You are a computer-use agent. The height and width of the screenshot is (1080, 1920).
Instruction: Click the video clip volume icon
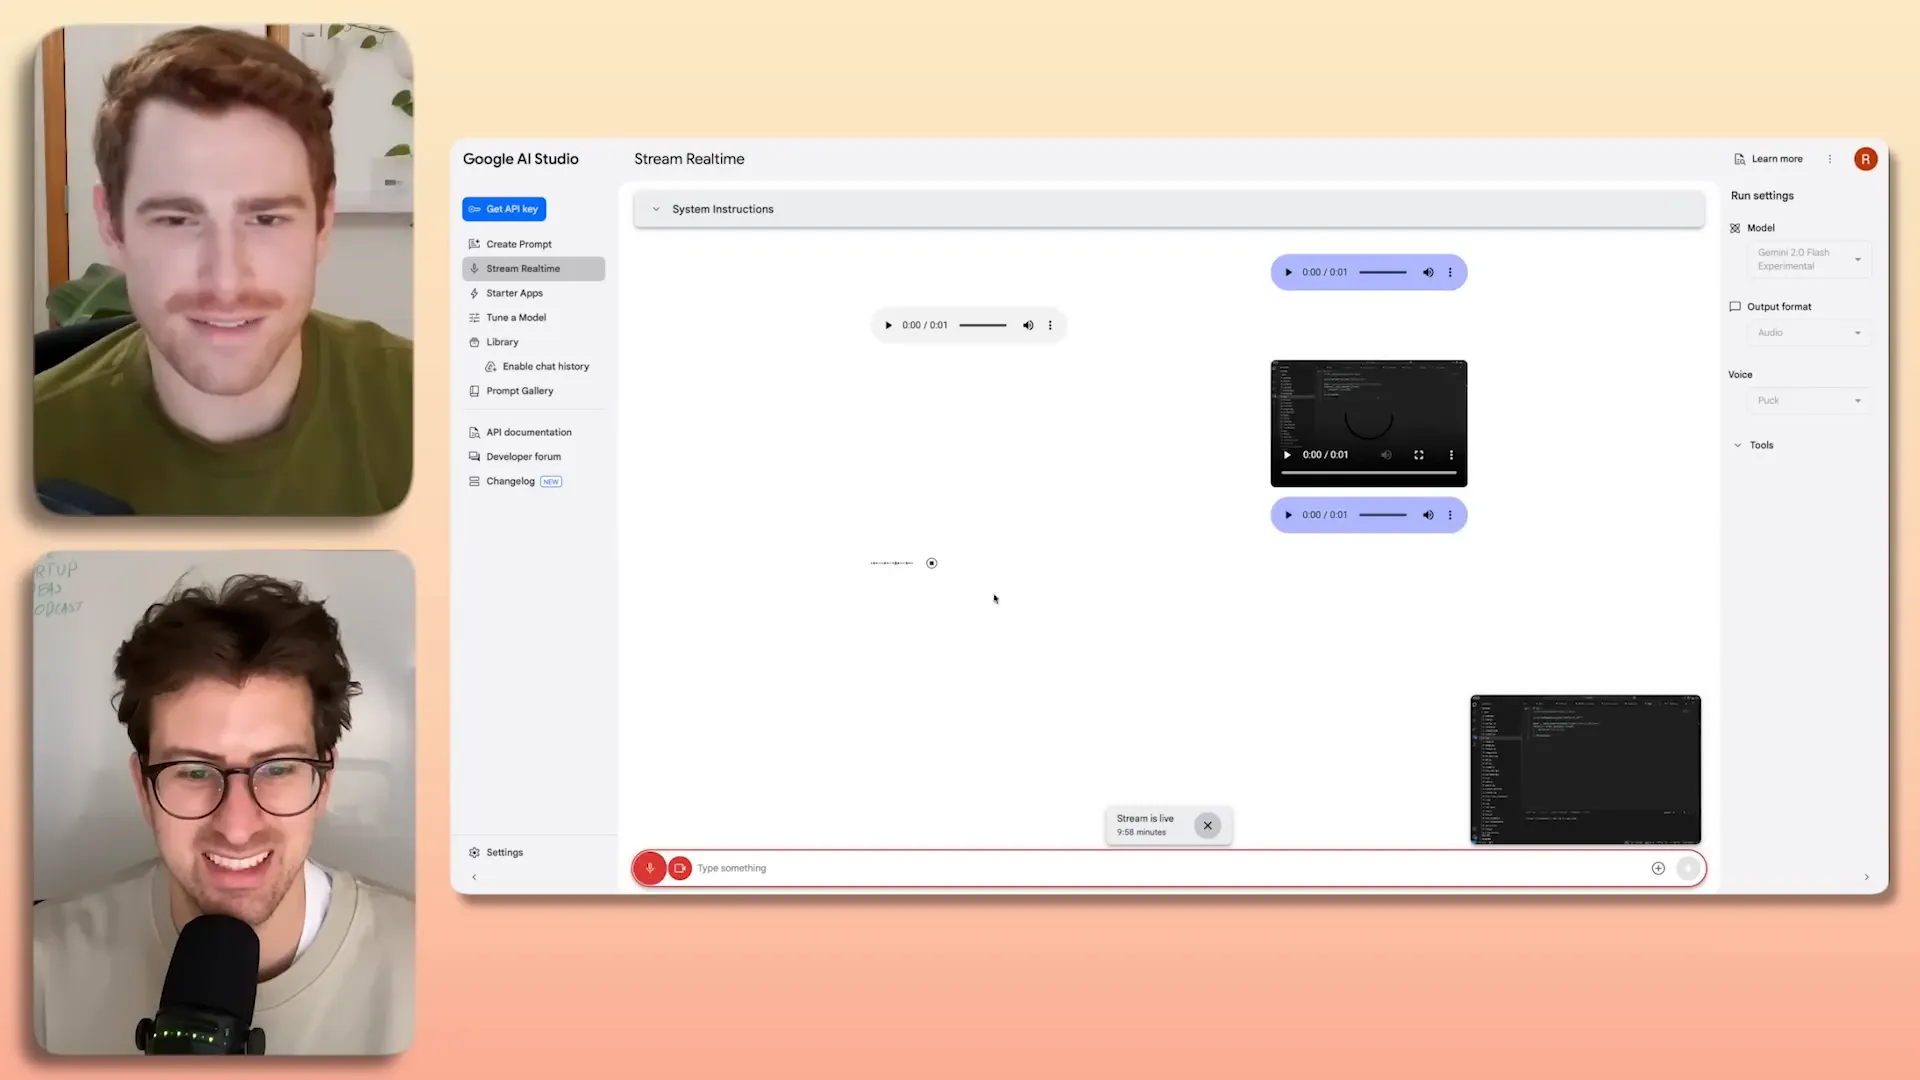pyautogui.click(x=1386, y=455)
